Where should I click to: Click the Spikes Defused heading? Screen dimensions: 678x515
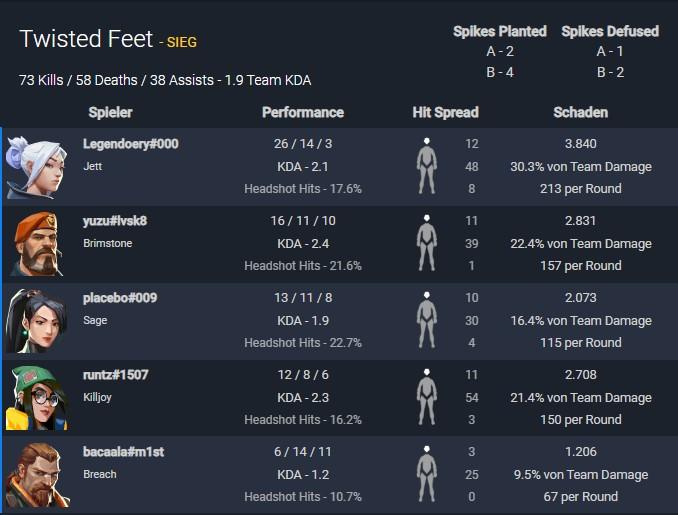click(x=610, y=31)
